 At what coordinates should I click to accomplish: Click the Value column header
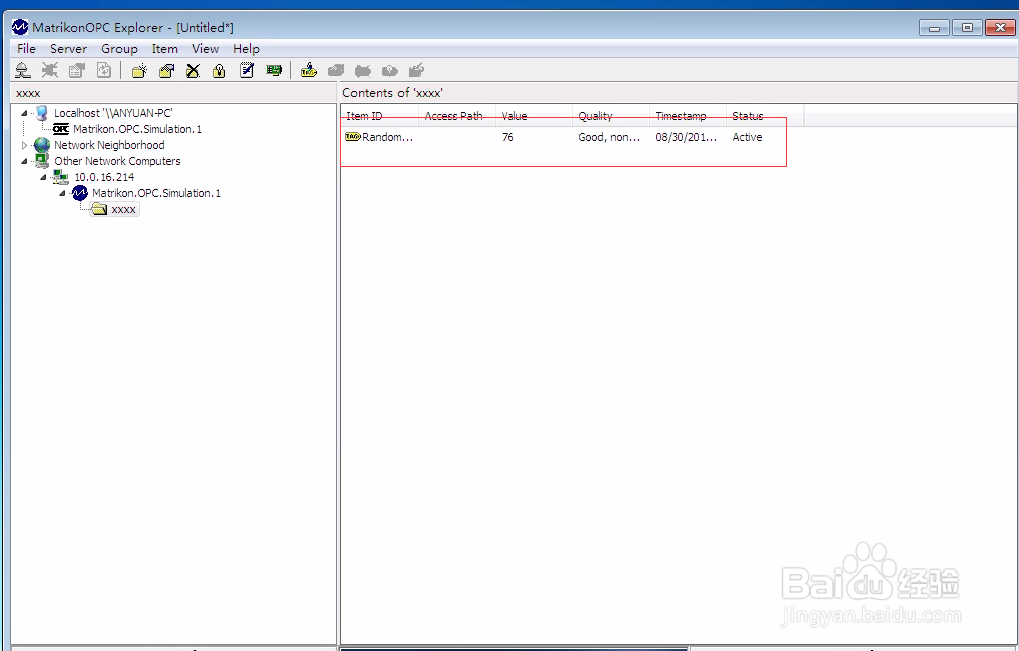click(x=514, y=115)
